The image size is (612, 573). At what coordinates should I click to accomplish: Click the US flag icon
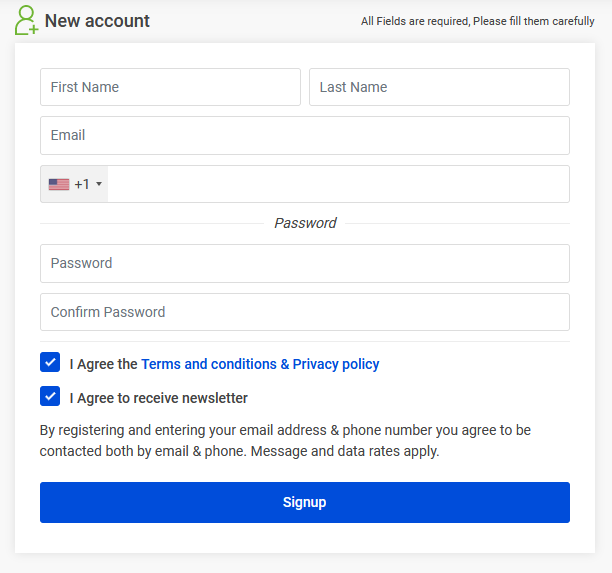[59, 184]
